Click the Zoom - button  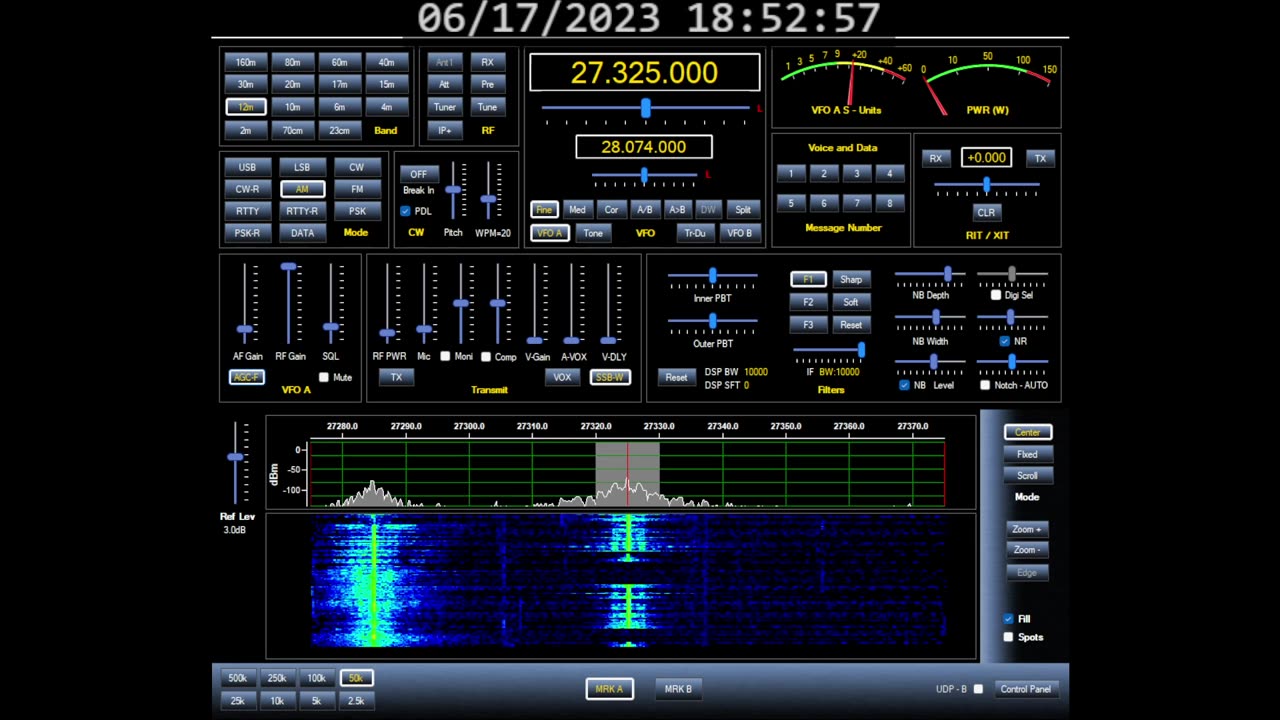point(1027,550)
